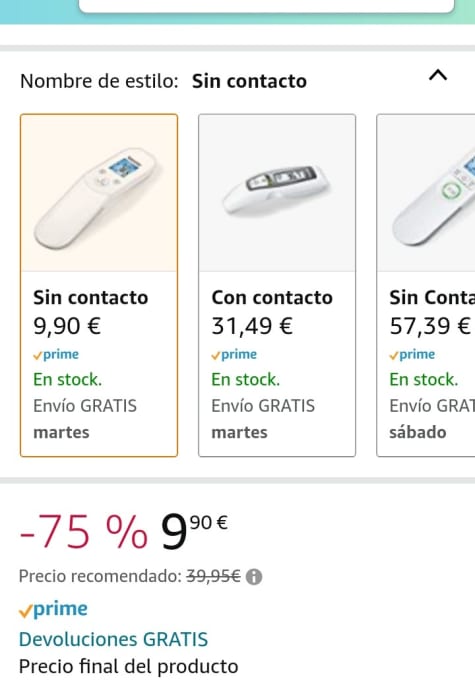Click the prime logo on the Con contacto card

(x=234, y=354)
